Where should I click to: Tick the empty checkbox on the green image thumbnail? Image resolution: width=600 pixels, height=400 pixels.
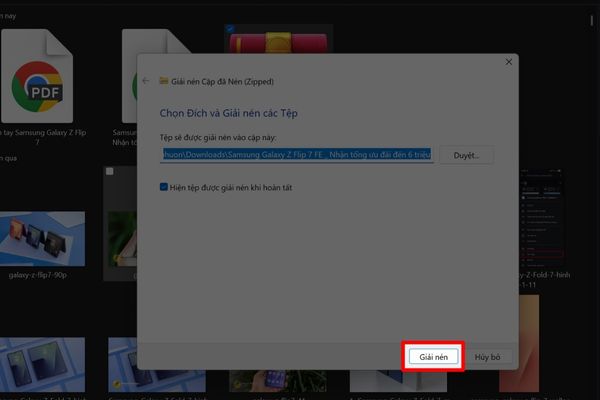109,171
